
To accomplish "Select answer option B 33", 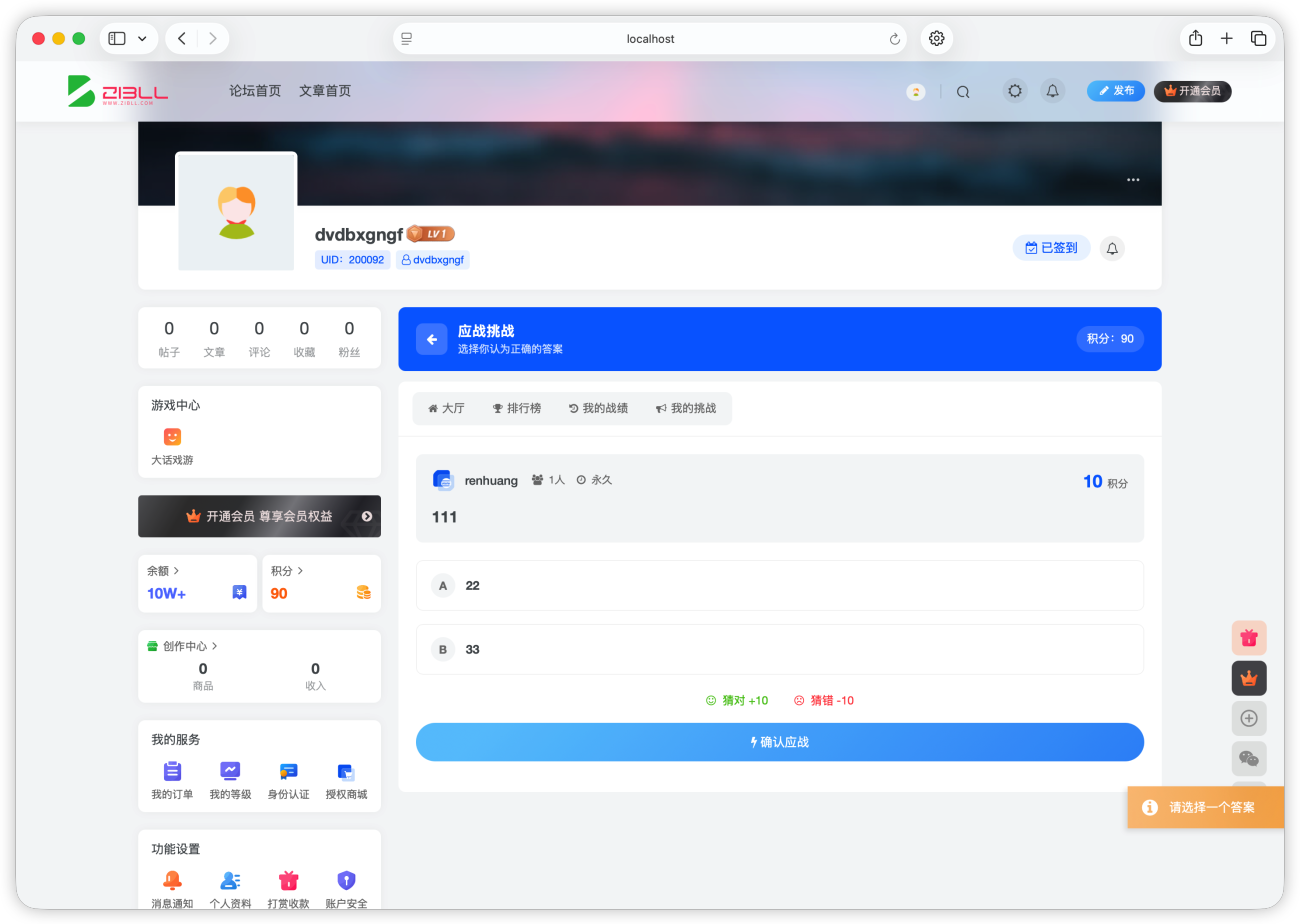I will click(x=779, y=649).
